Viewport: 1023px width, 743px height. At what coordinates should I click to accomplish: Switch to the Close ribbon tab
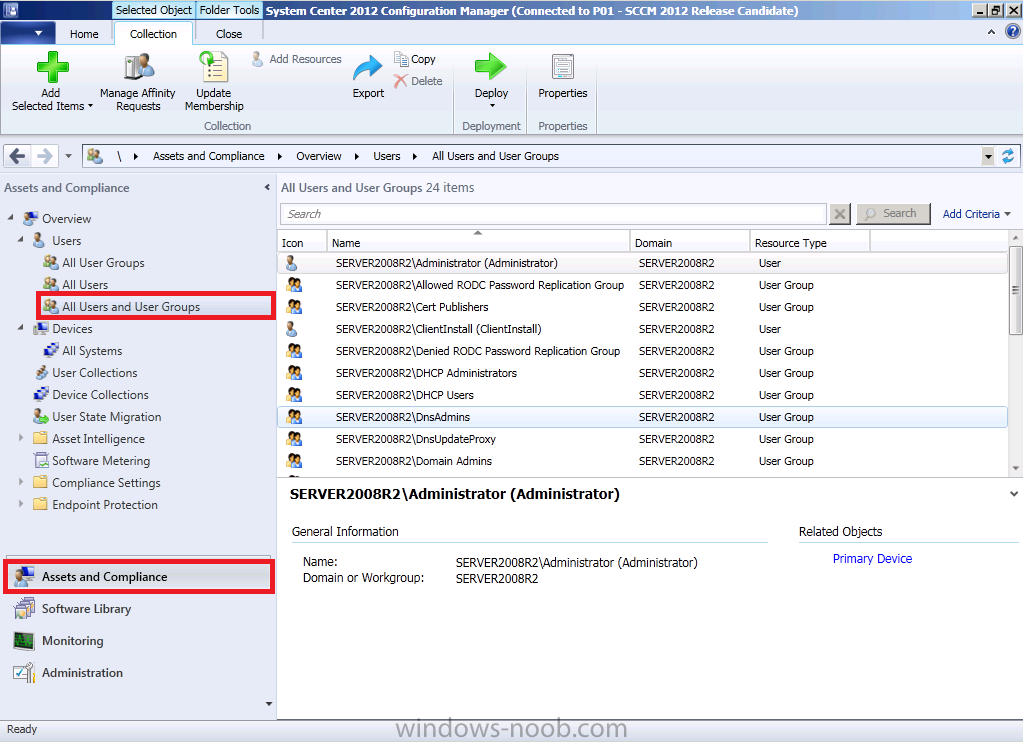229,34
